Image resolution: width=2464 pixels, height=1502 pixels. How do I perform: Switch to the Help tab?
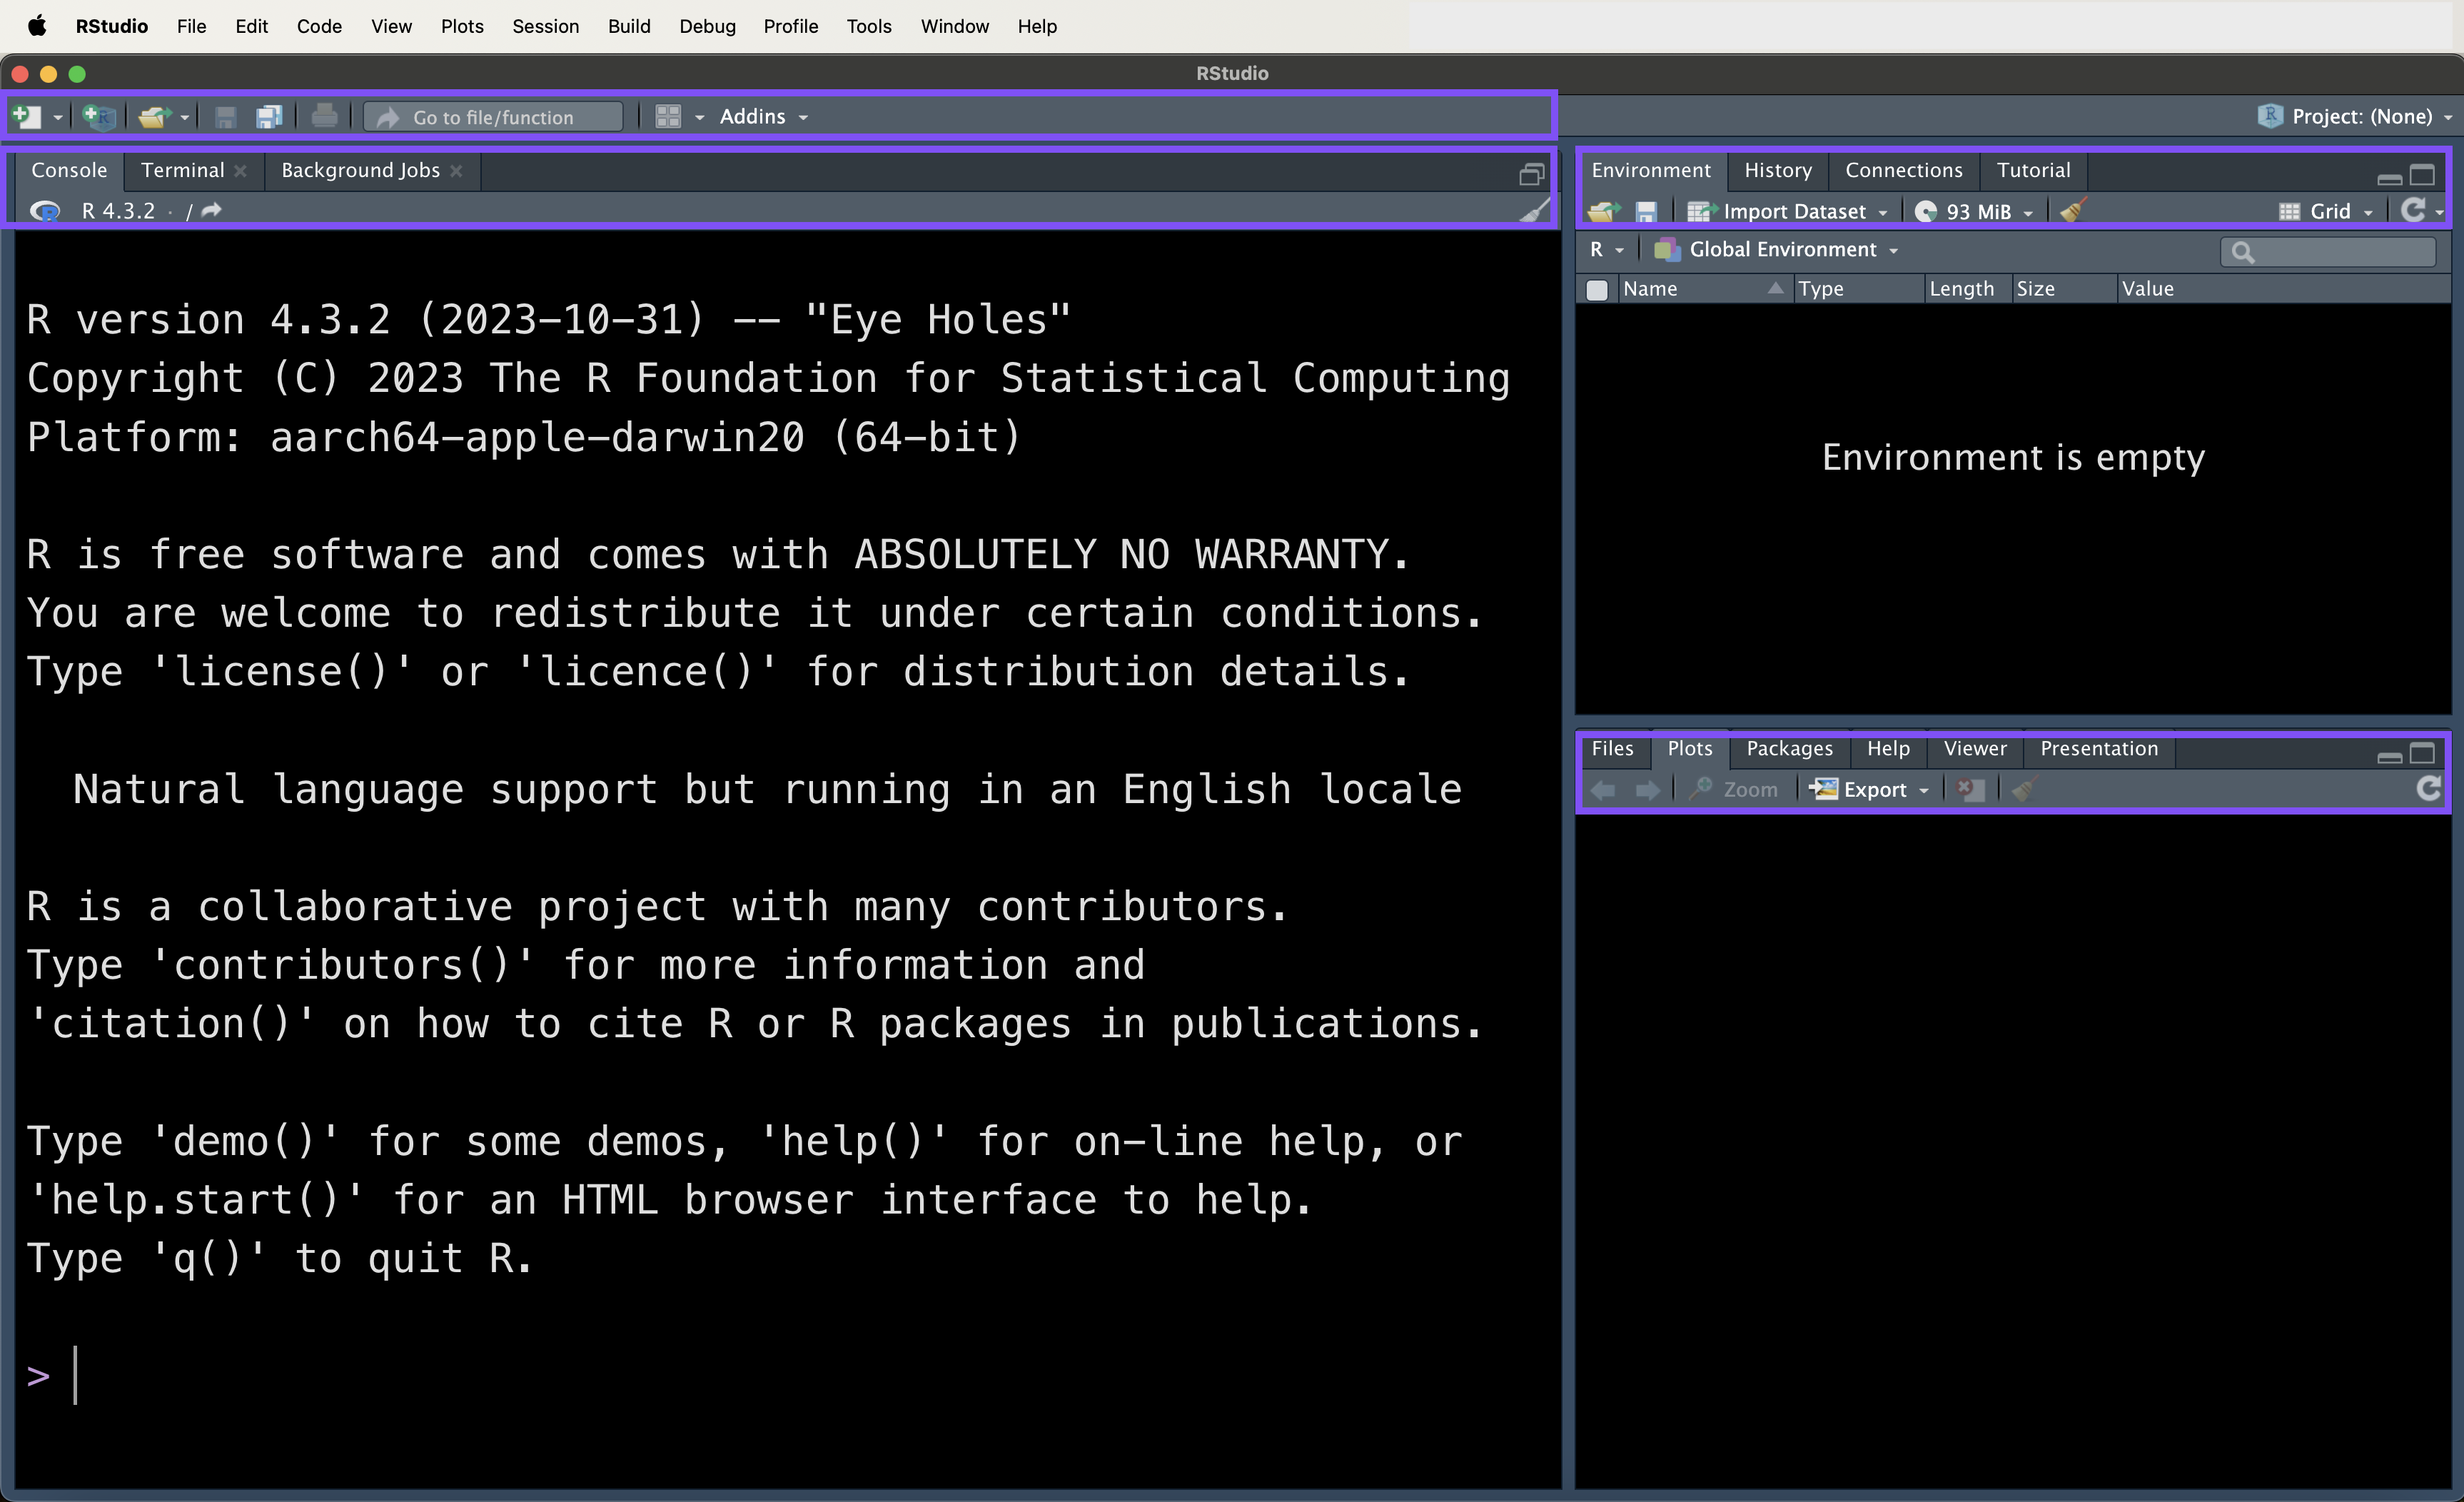pos(1888,749)
